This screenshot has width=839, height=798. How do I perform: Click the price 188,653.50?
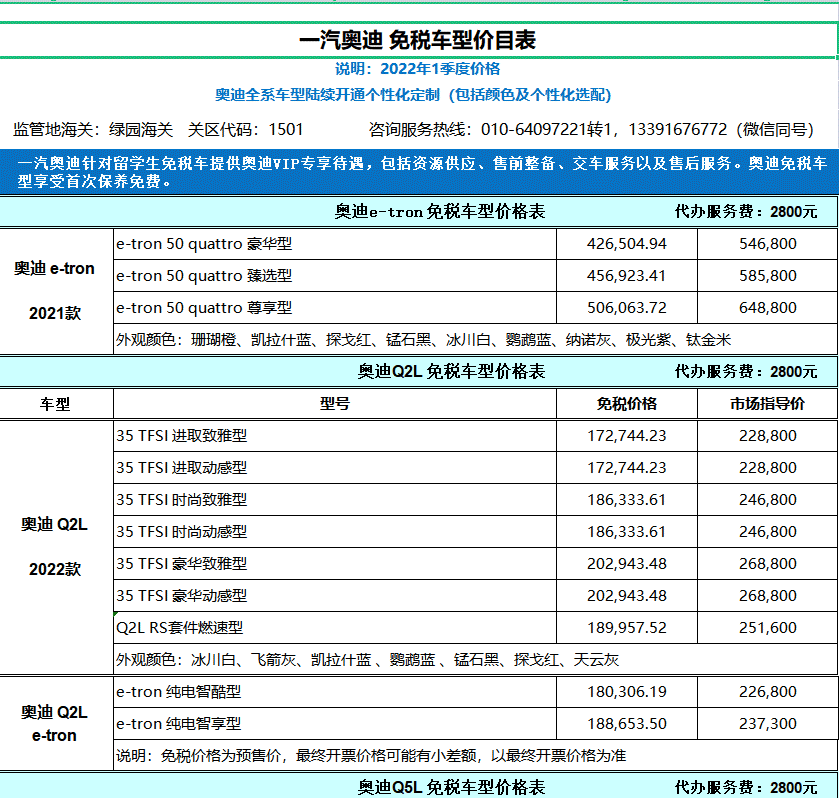coord(627,724)
